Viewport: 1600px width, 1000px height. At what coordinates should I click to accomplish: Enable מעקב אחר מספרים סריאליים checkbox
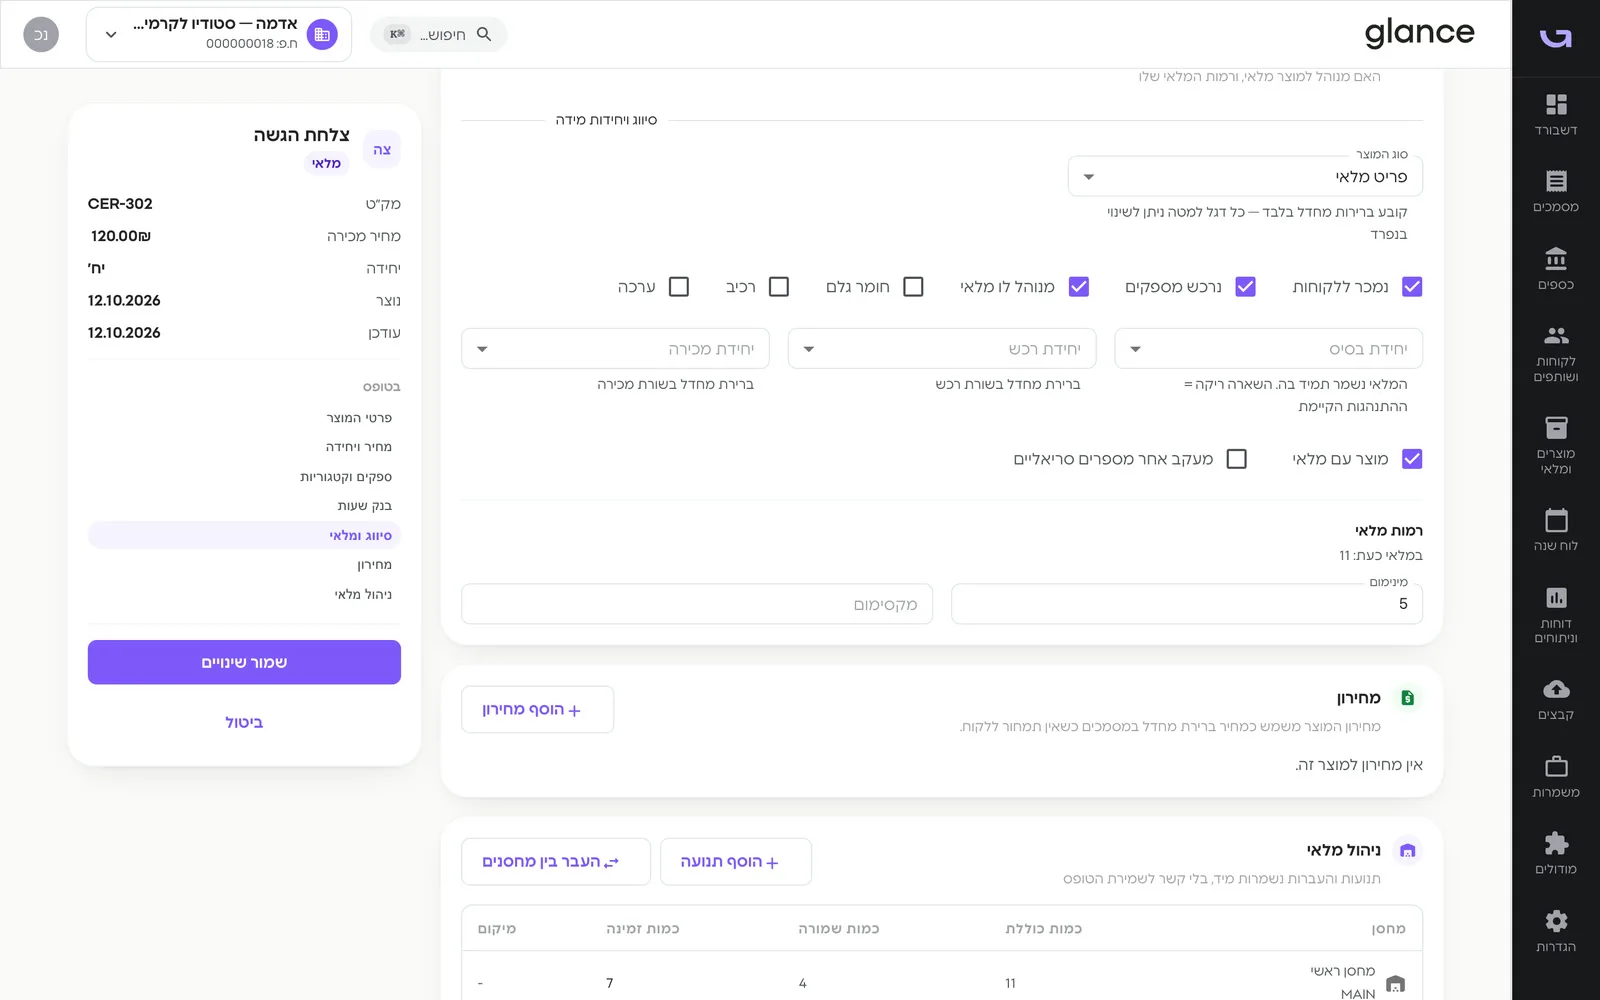[x=1237, y=459]
